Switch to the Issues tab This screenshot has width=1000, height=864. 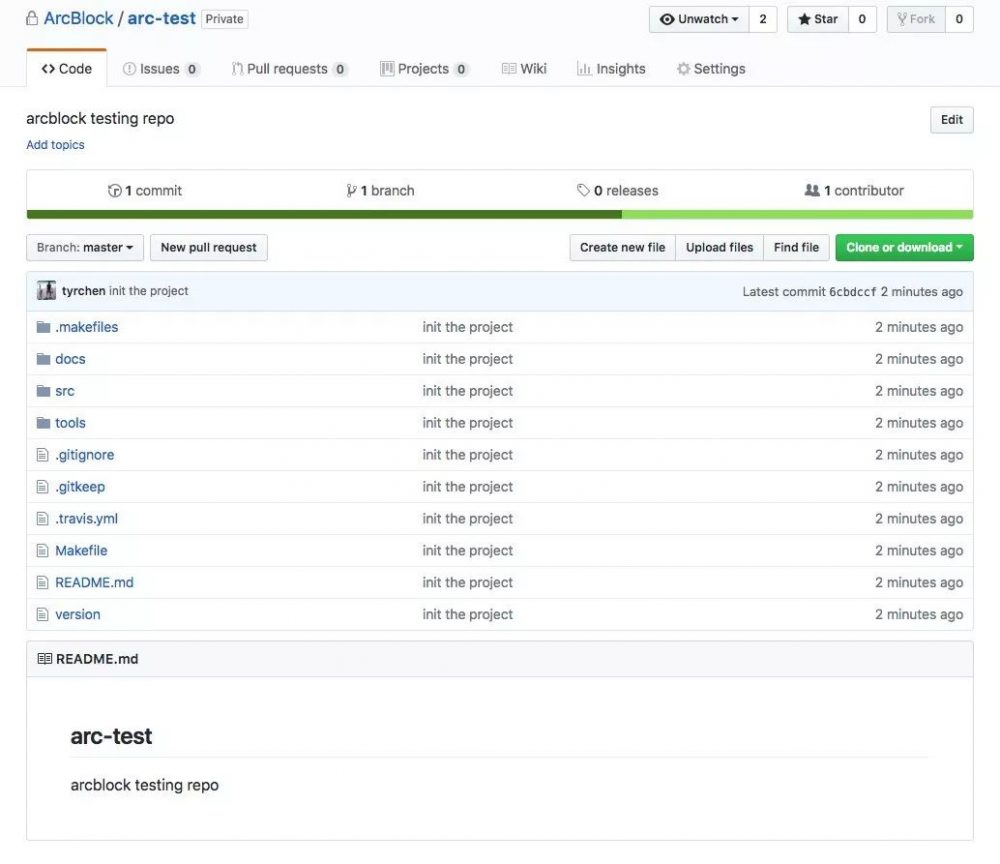161,69
